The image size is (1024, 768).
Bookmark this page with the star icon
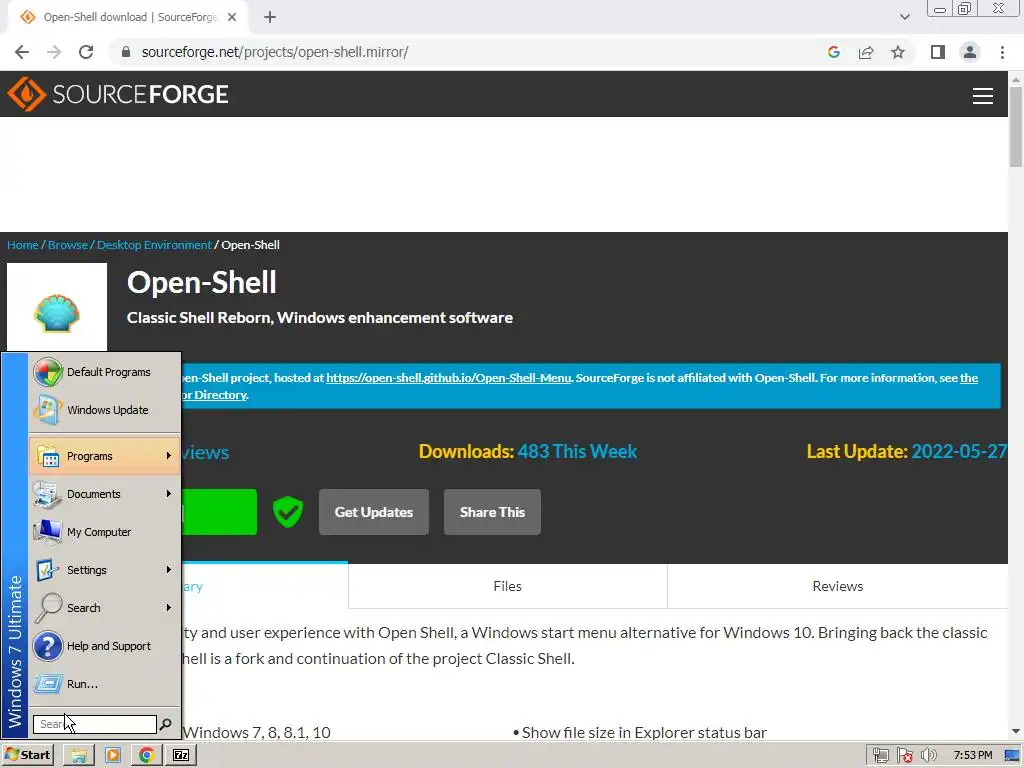point(898,52)
